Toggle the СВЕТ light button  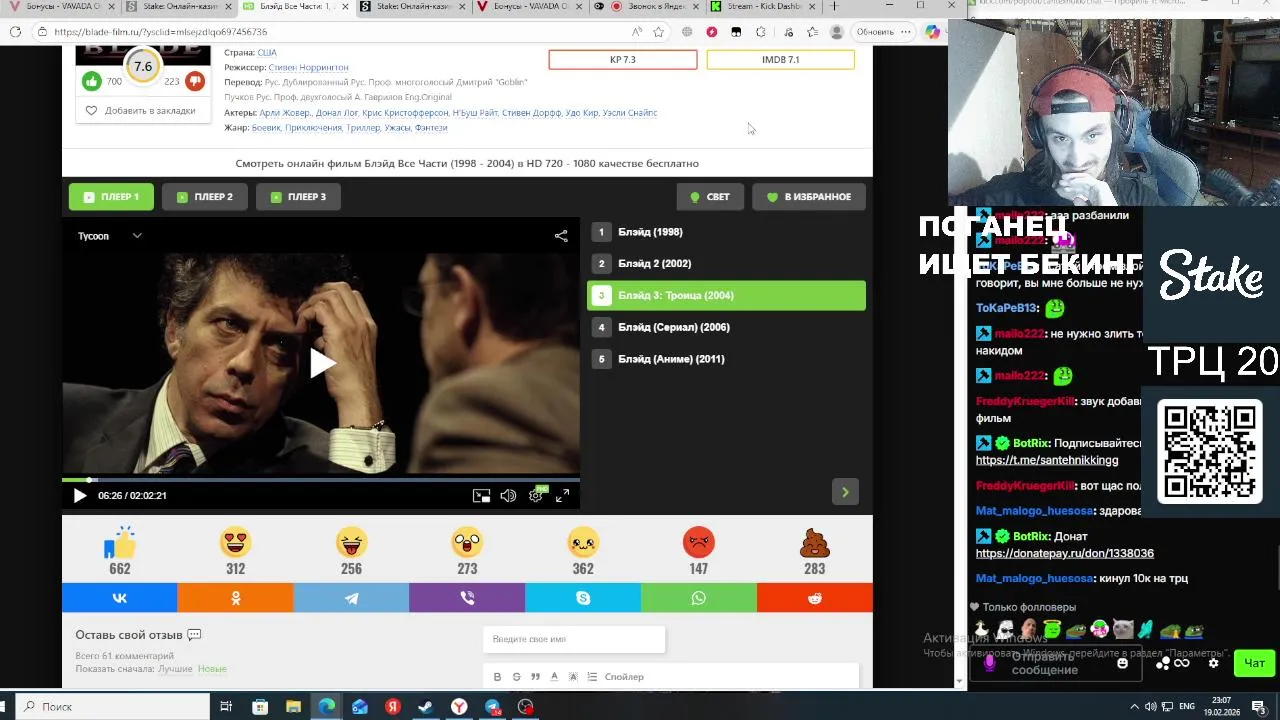click(x=710, y=197)
